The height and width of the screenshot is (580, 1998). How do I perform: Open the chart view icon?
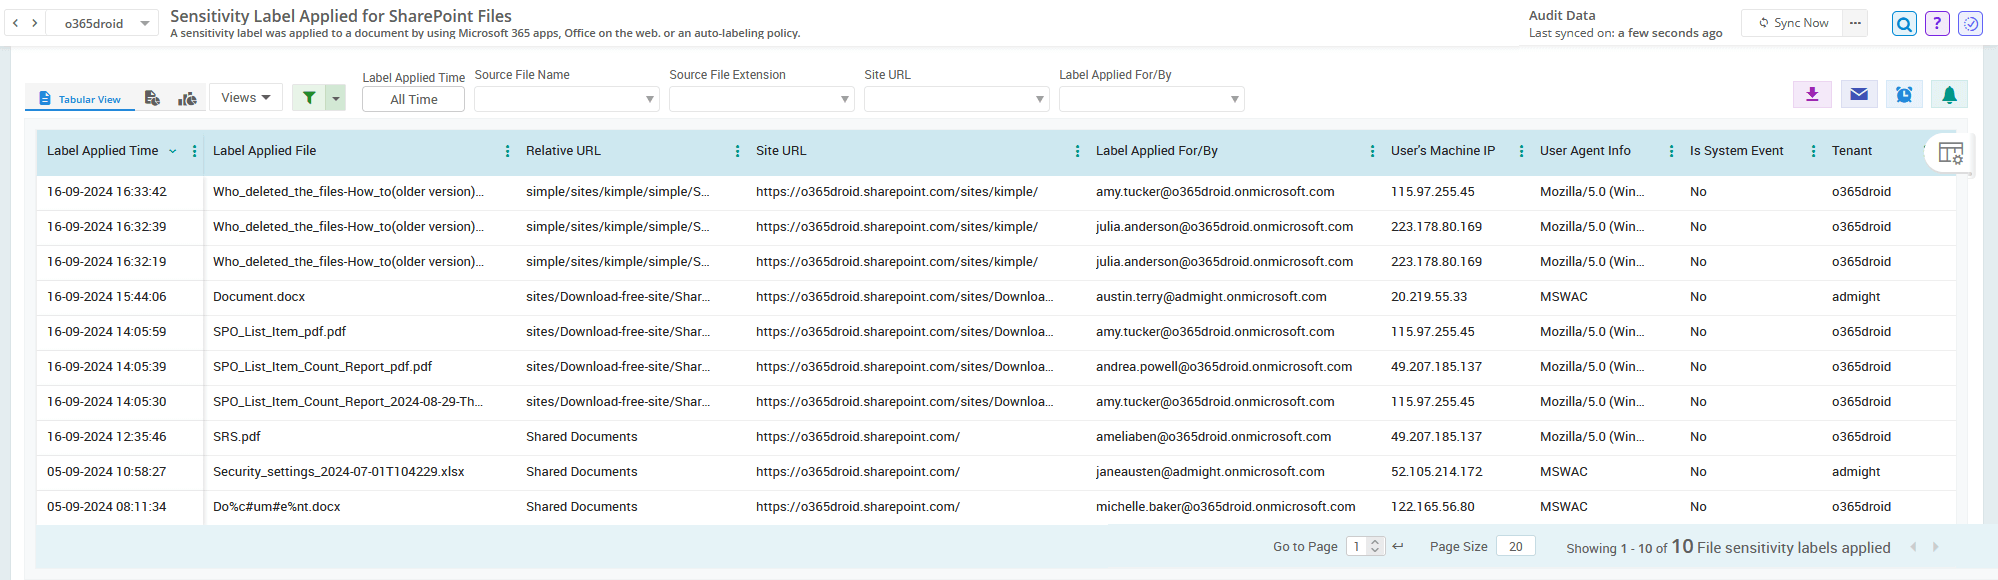187,98
